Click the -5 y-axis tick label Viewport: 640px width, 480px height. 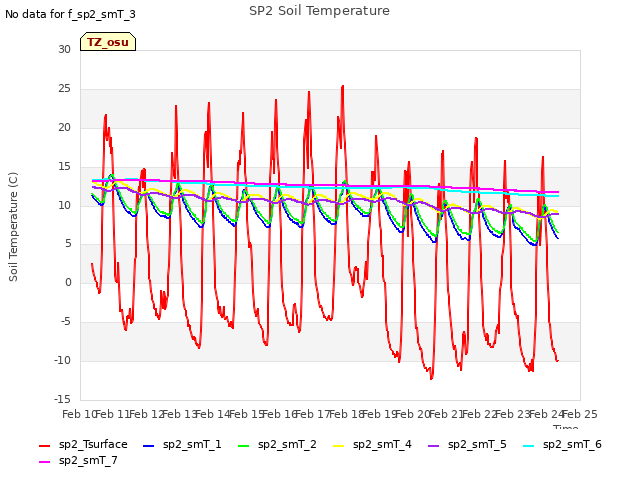point(65,322)
